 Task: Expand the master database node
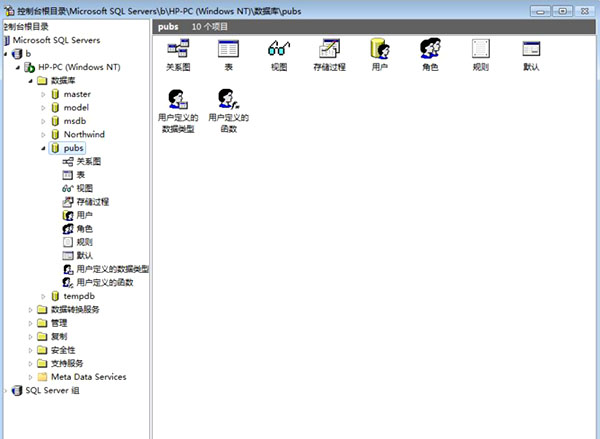pyautogui.click(x=43, y=94)
